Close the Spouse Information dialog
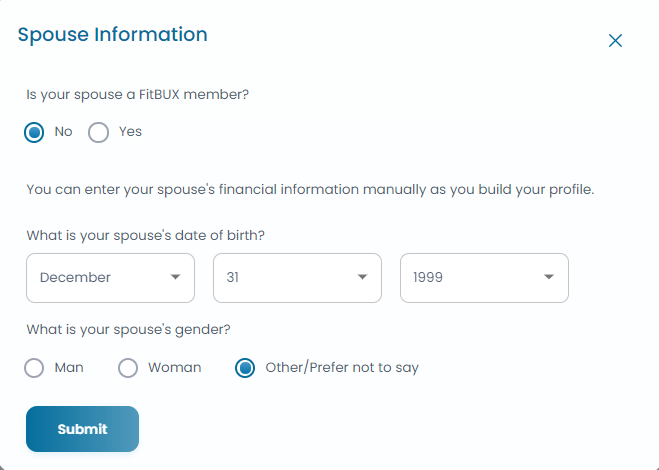This screenshot has height=470, width=659. 615,41
